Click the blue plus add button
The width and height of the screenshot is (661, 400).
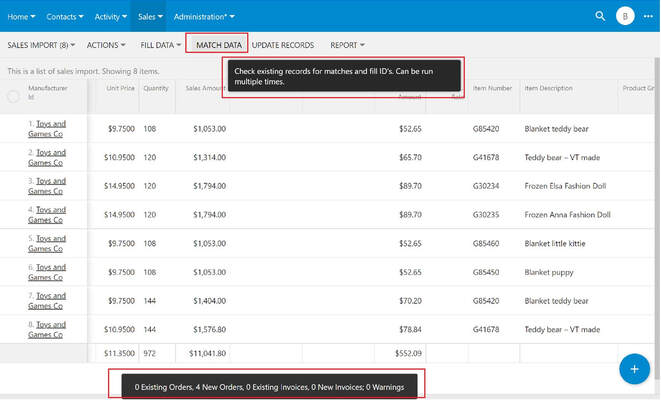point(634,369)
